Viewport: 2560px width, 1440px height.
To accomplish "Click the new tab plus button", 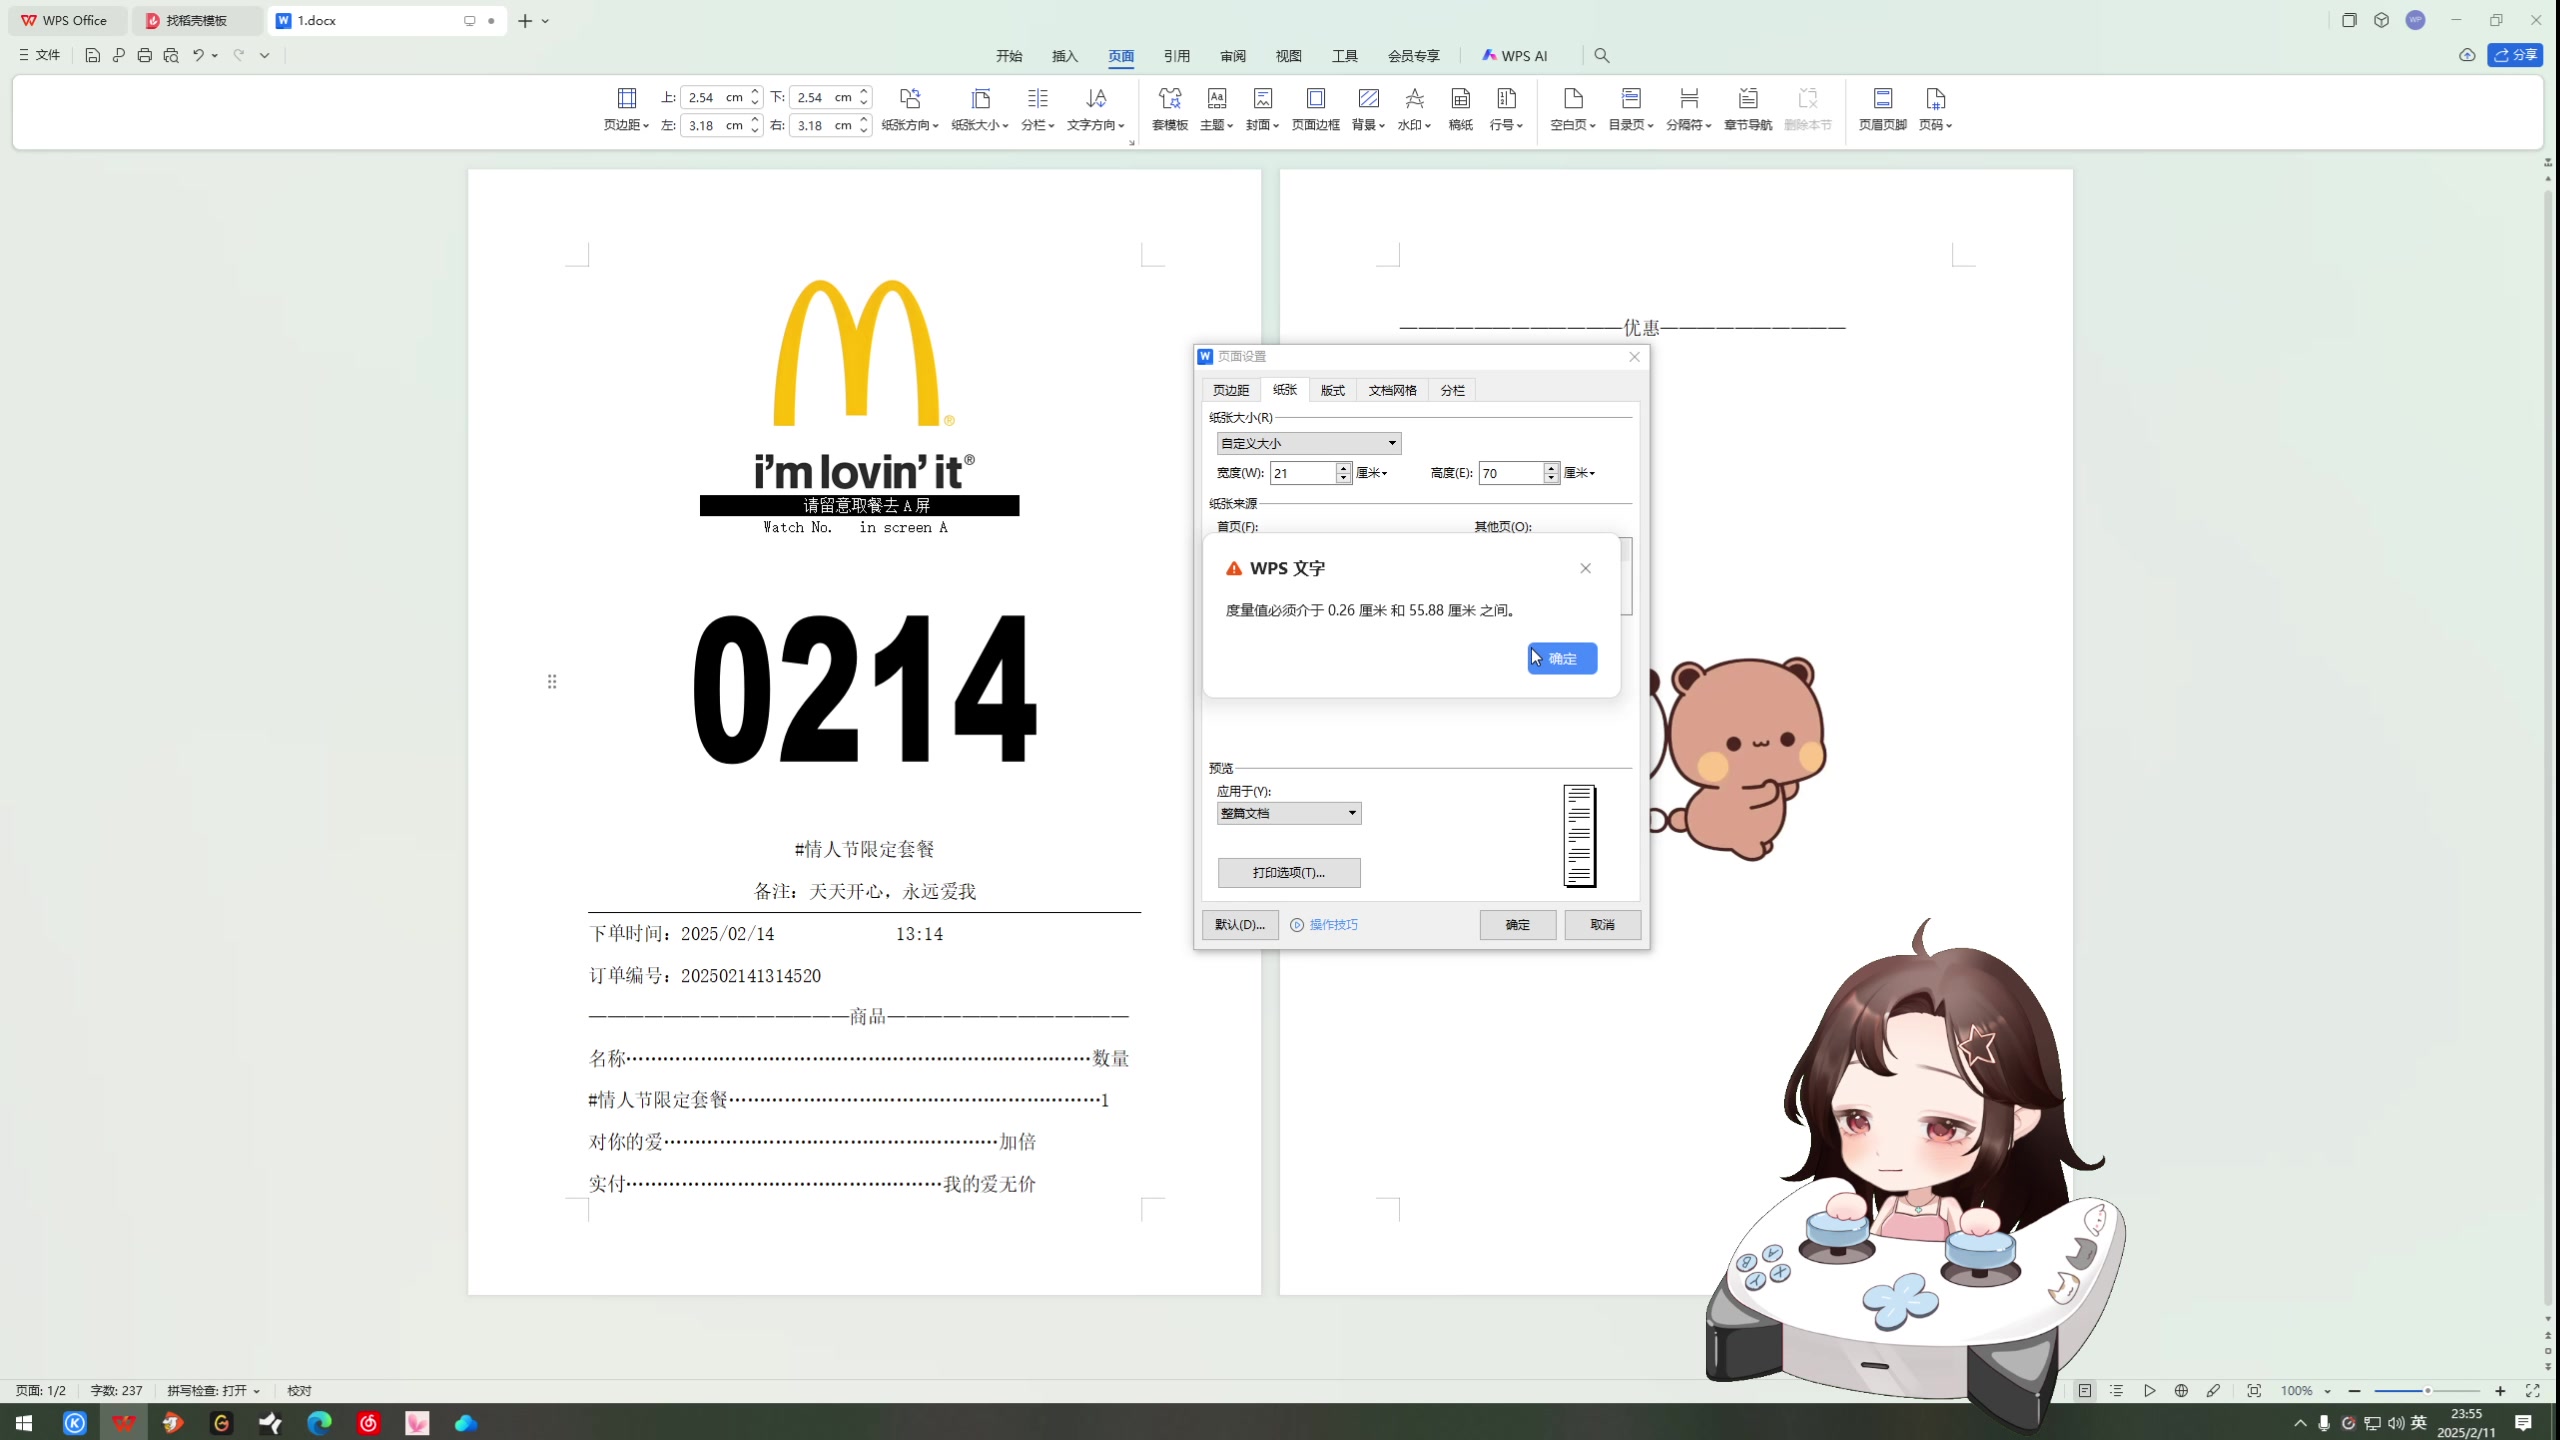I will (525, 20).
